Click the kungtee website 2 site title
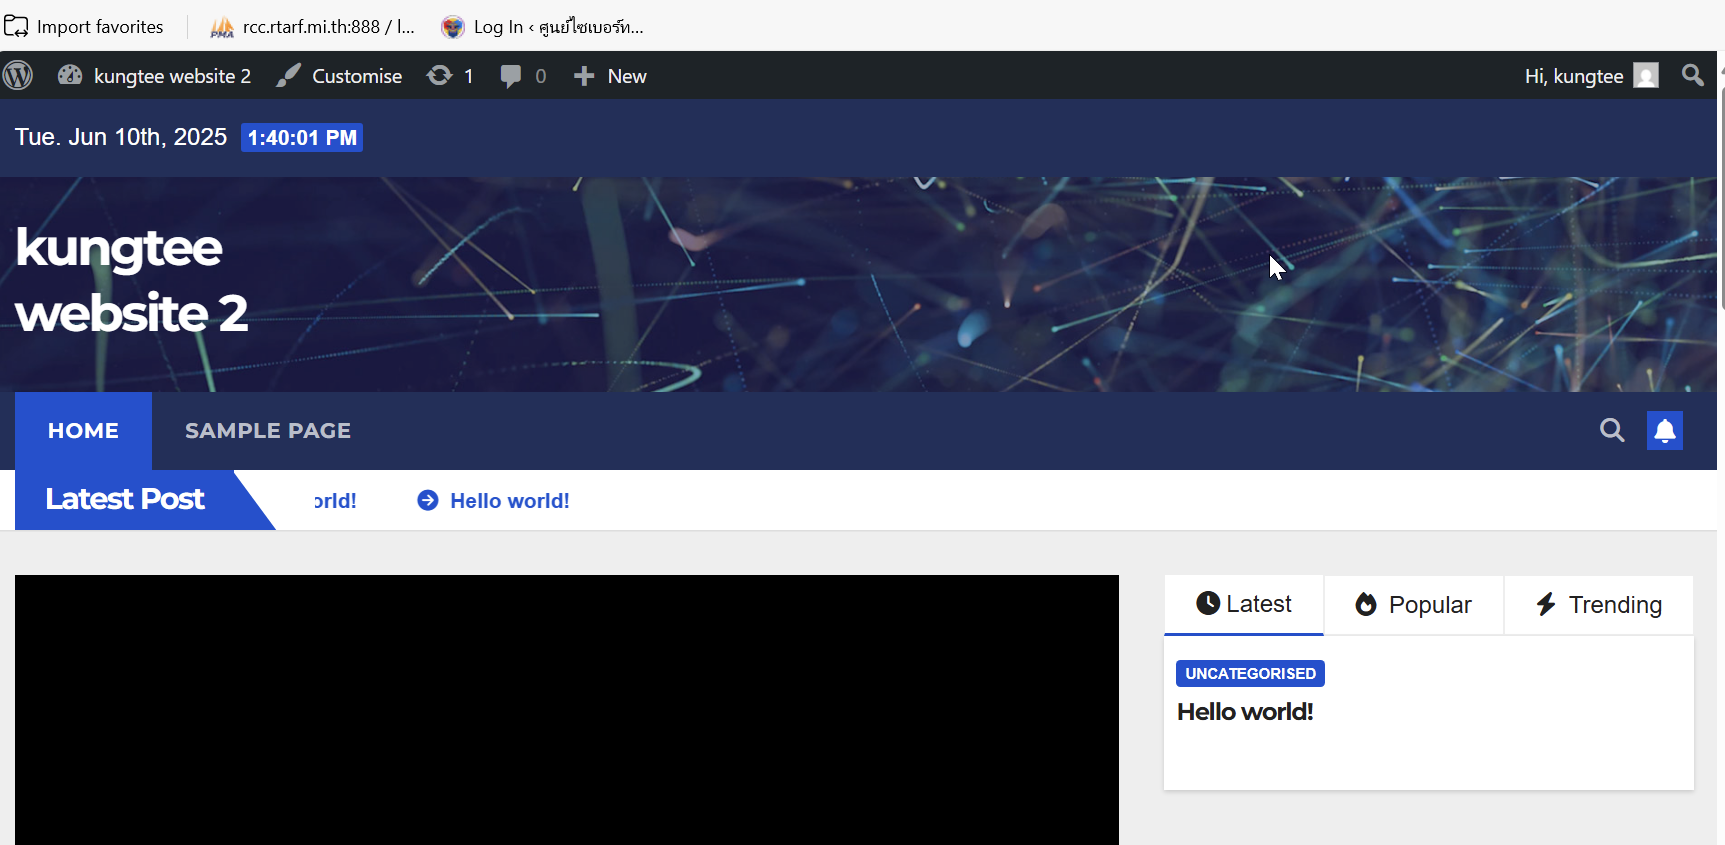1725x845 pixels. click(130, 280)
